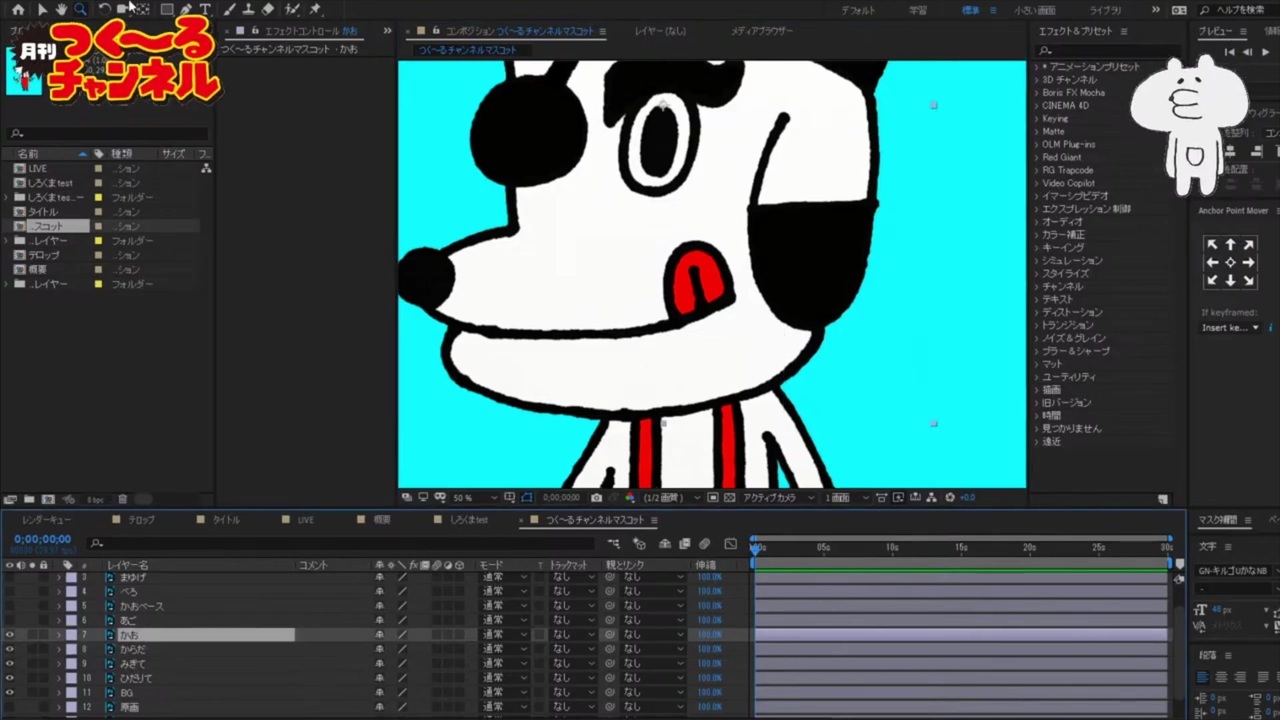Viewport: 1280px width, 720px height.
Task: Select the Hand tool
Action: click(61, 9)
